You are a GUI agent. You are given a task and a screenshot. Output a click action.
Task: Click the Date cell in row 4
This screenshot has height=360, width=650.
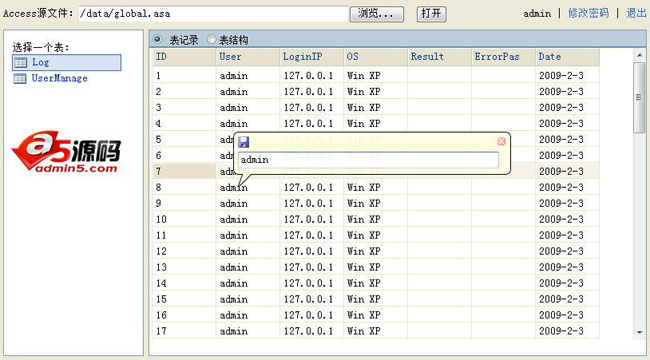pos(568,123)
